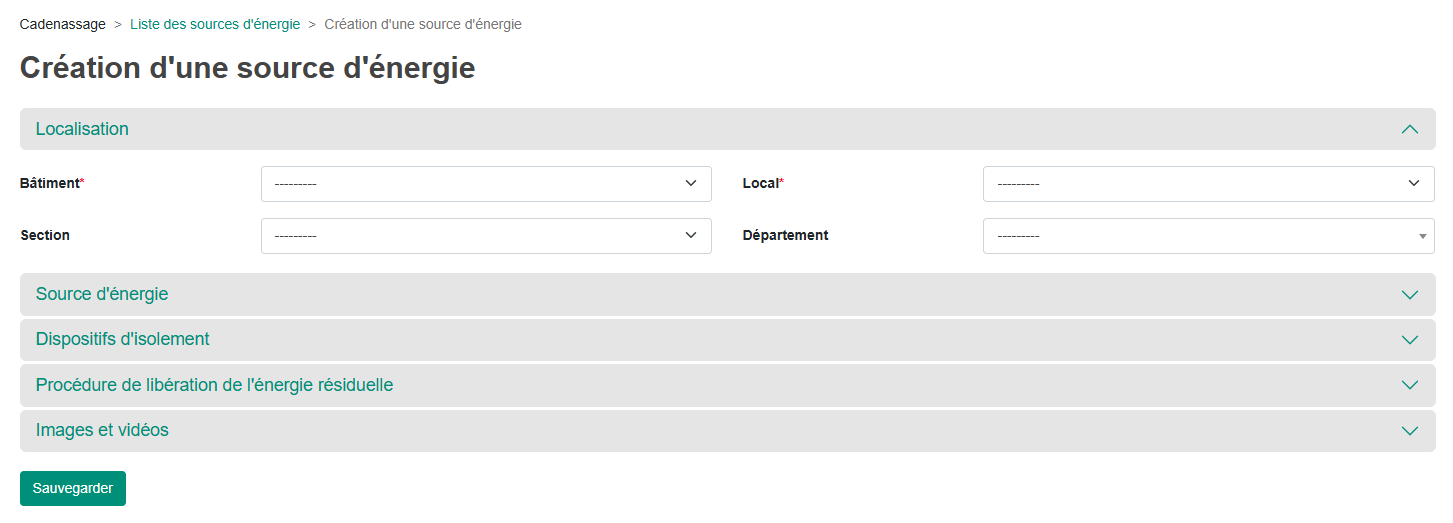
Task: Click caret icon in Département select
Action: 1422,236
